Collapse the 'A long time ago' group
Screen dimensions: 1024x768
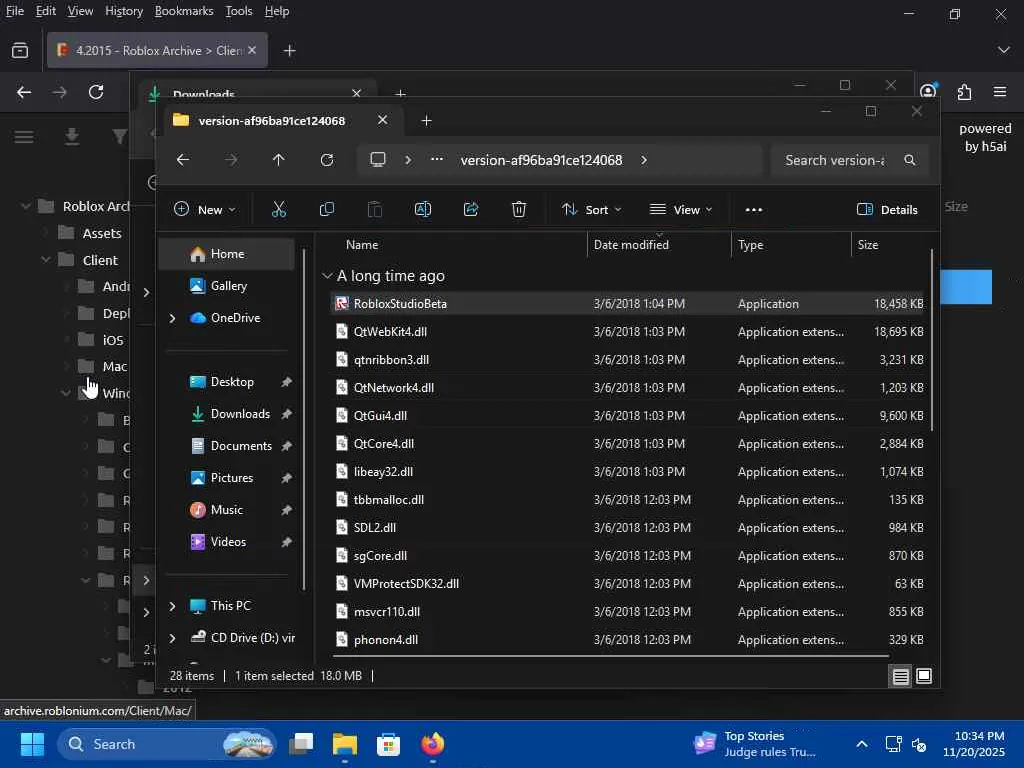pos(327,276)
